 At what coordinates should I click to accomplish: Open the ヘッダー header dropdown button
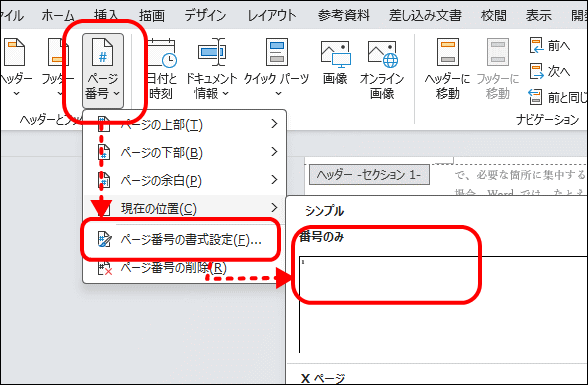[x=15, y=67]
